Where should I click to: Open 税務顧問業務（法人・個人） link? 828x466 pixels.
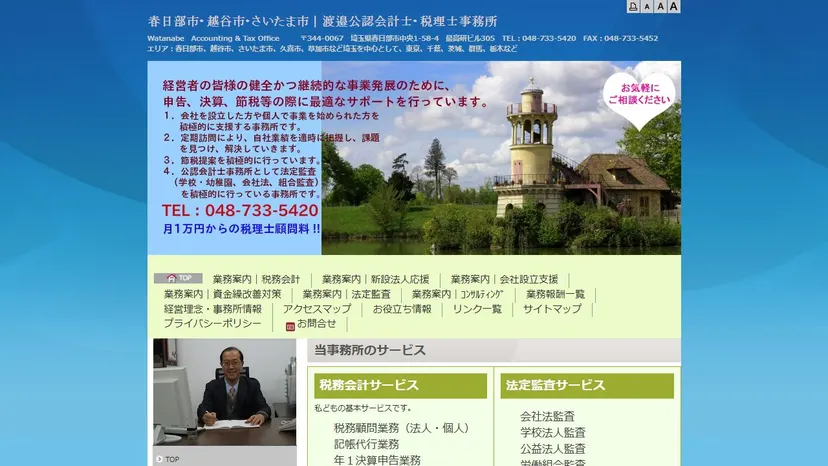click(401, 428)
